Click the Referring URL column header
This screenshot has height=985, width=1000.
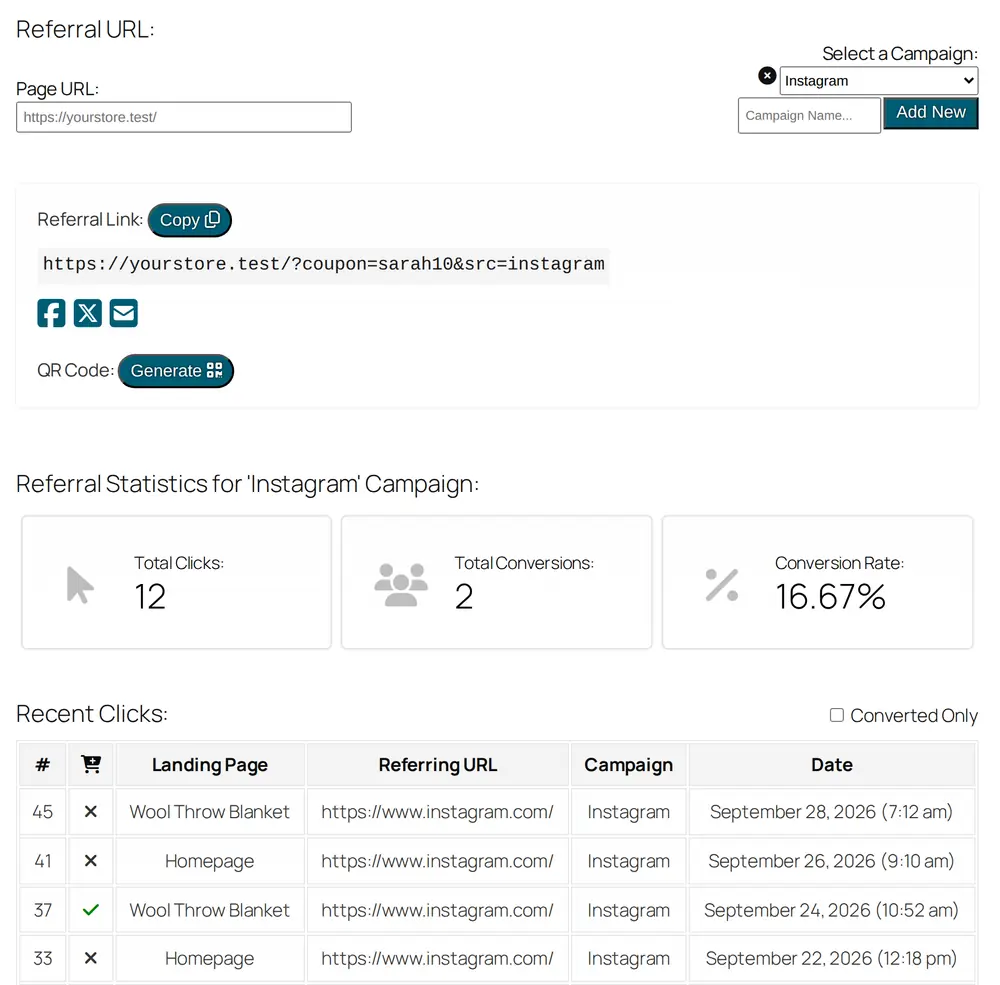click(x=438, y=764)
